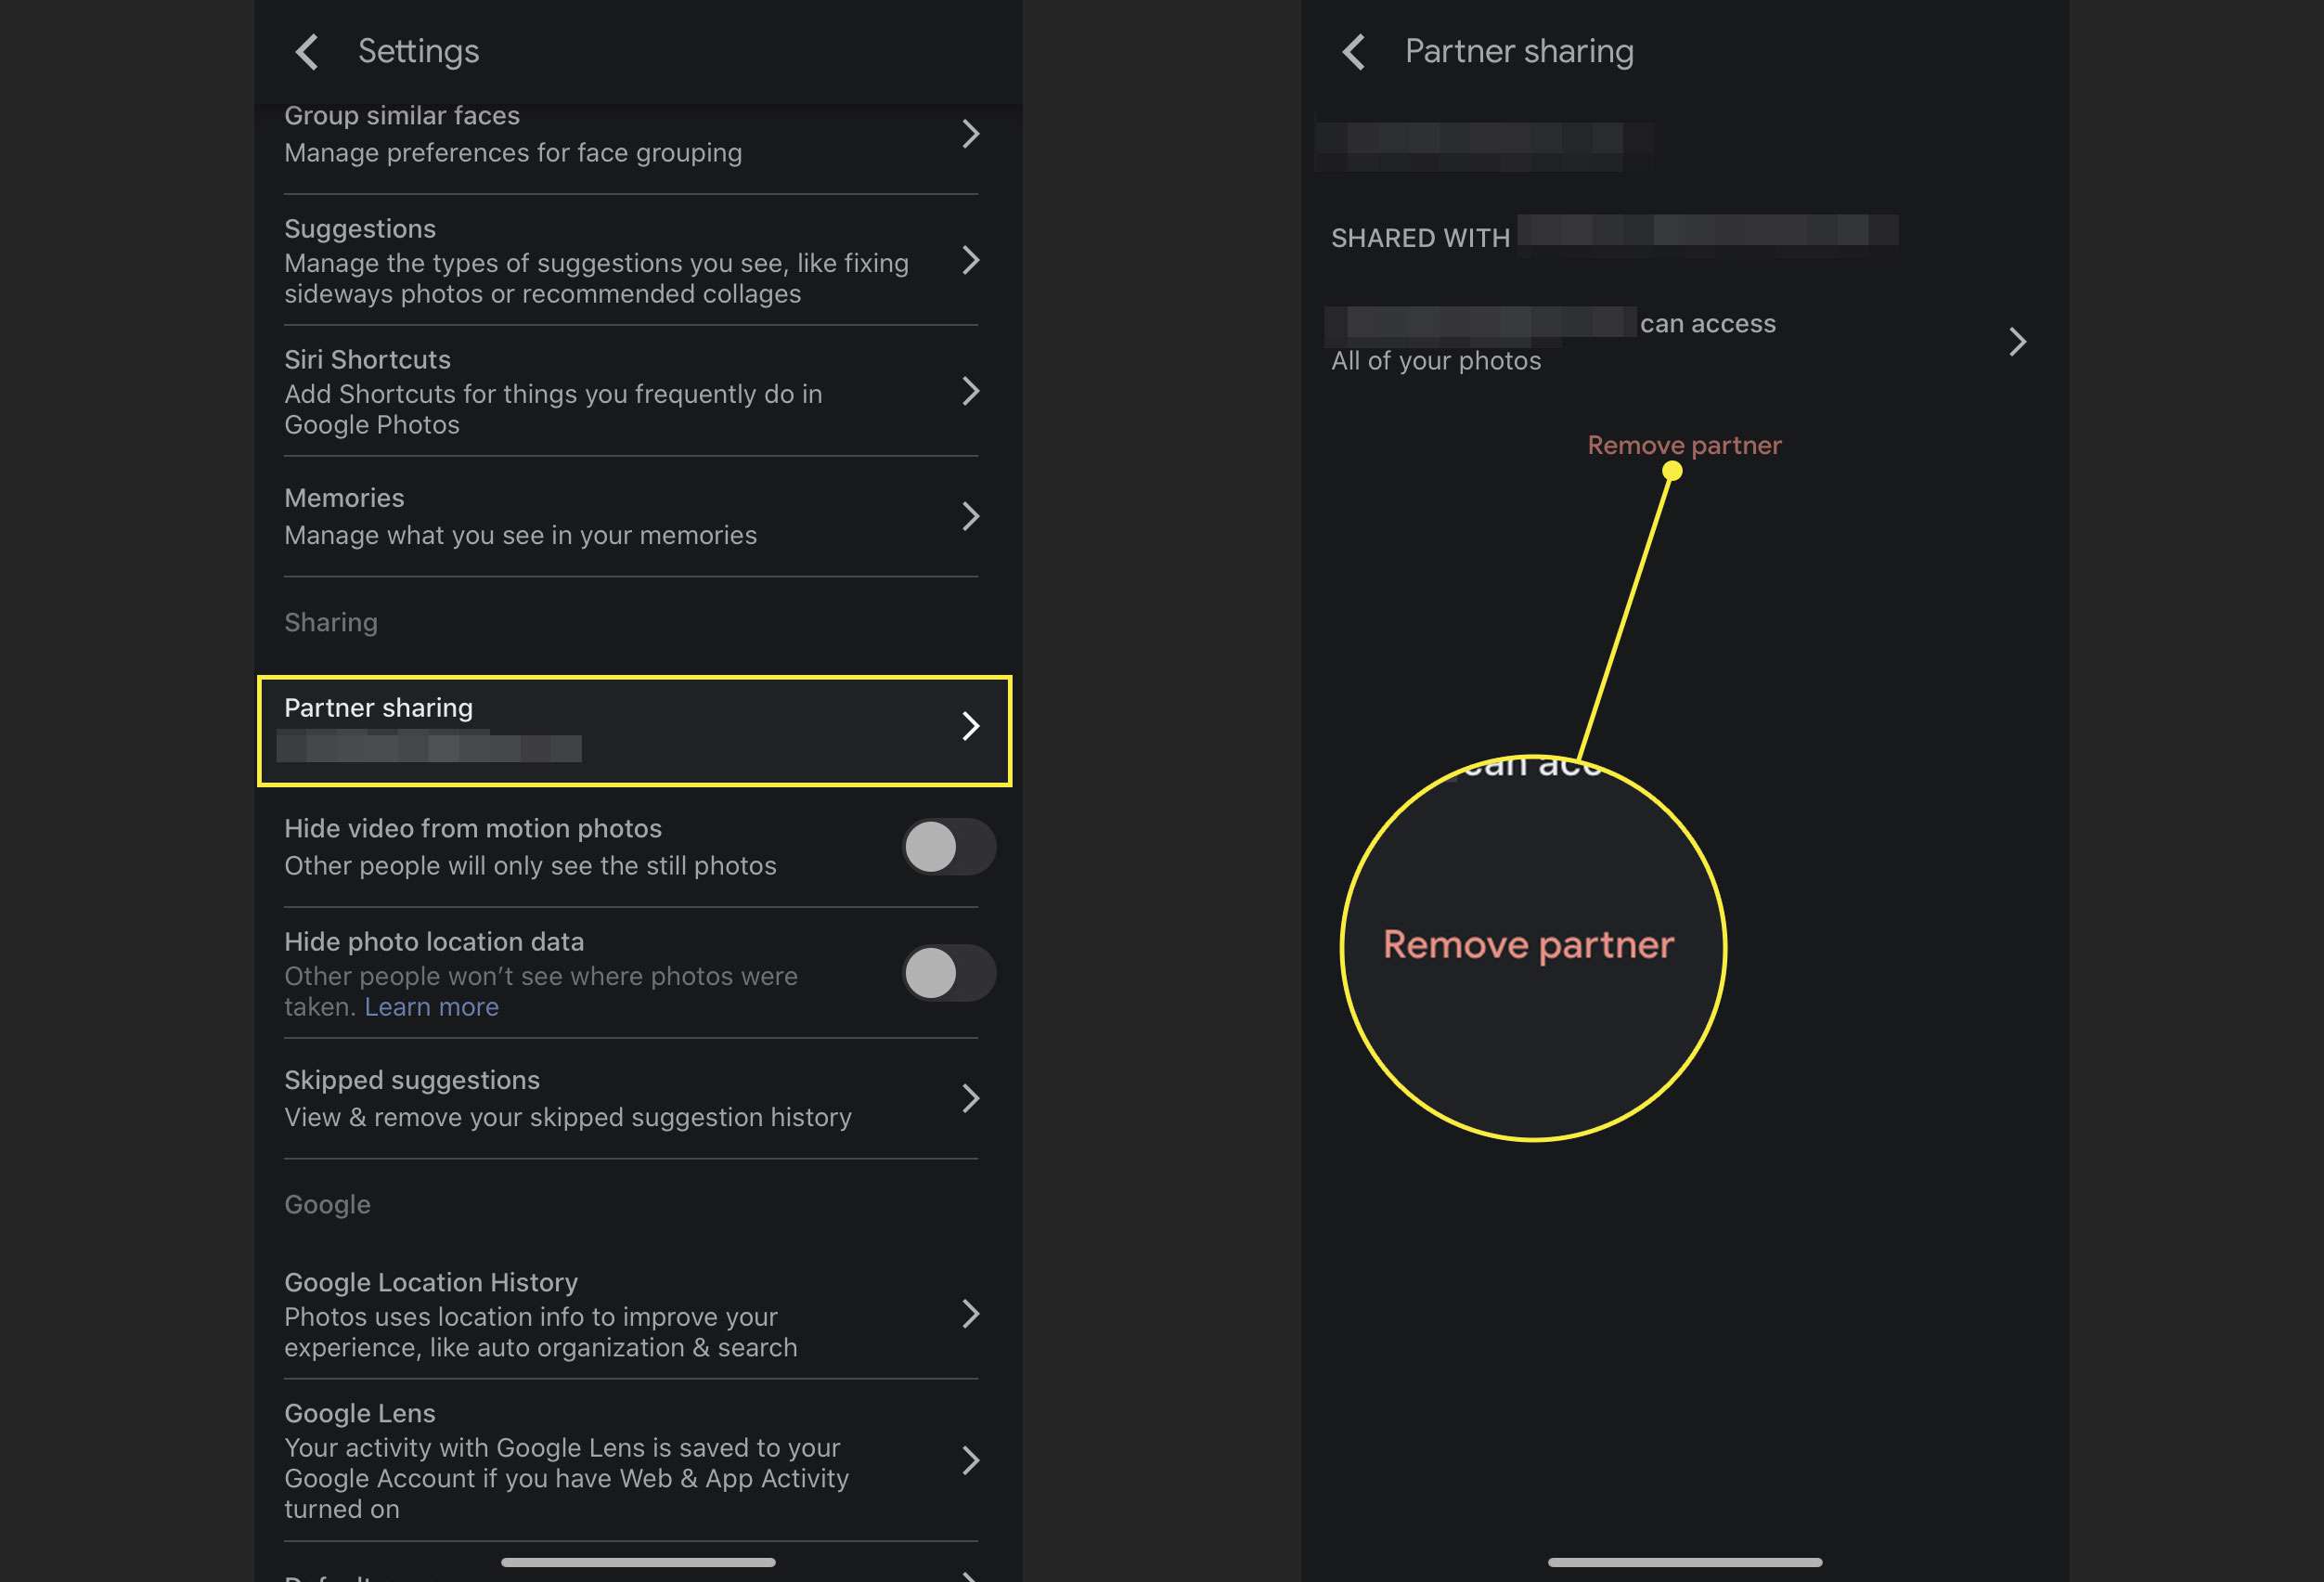Click the Suggestions settings chevron
Viewport: 2324px width, 1582px height.
pos(969,260)
